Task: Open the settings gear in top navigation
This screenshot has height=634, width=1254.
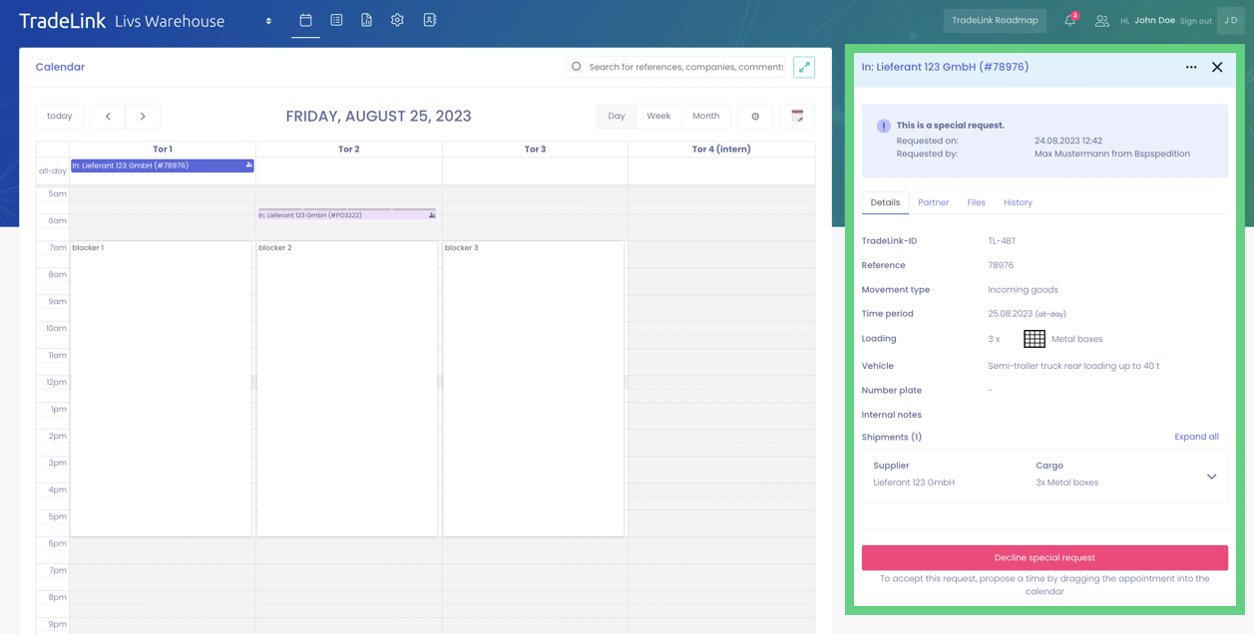Action: pos(397,20)
